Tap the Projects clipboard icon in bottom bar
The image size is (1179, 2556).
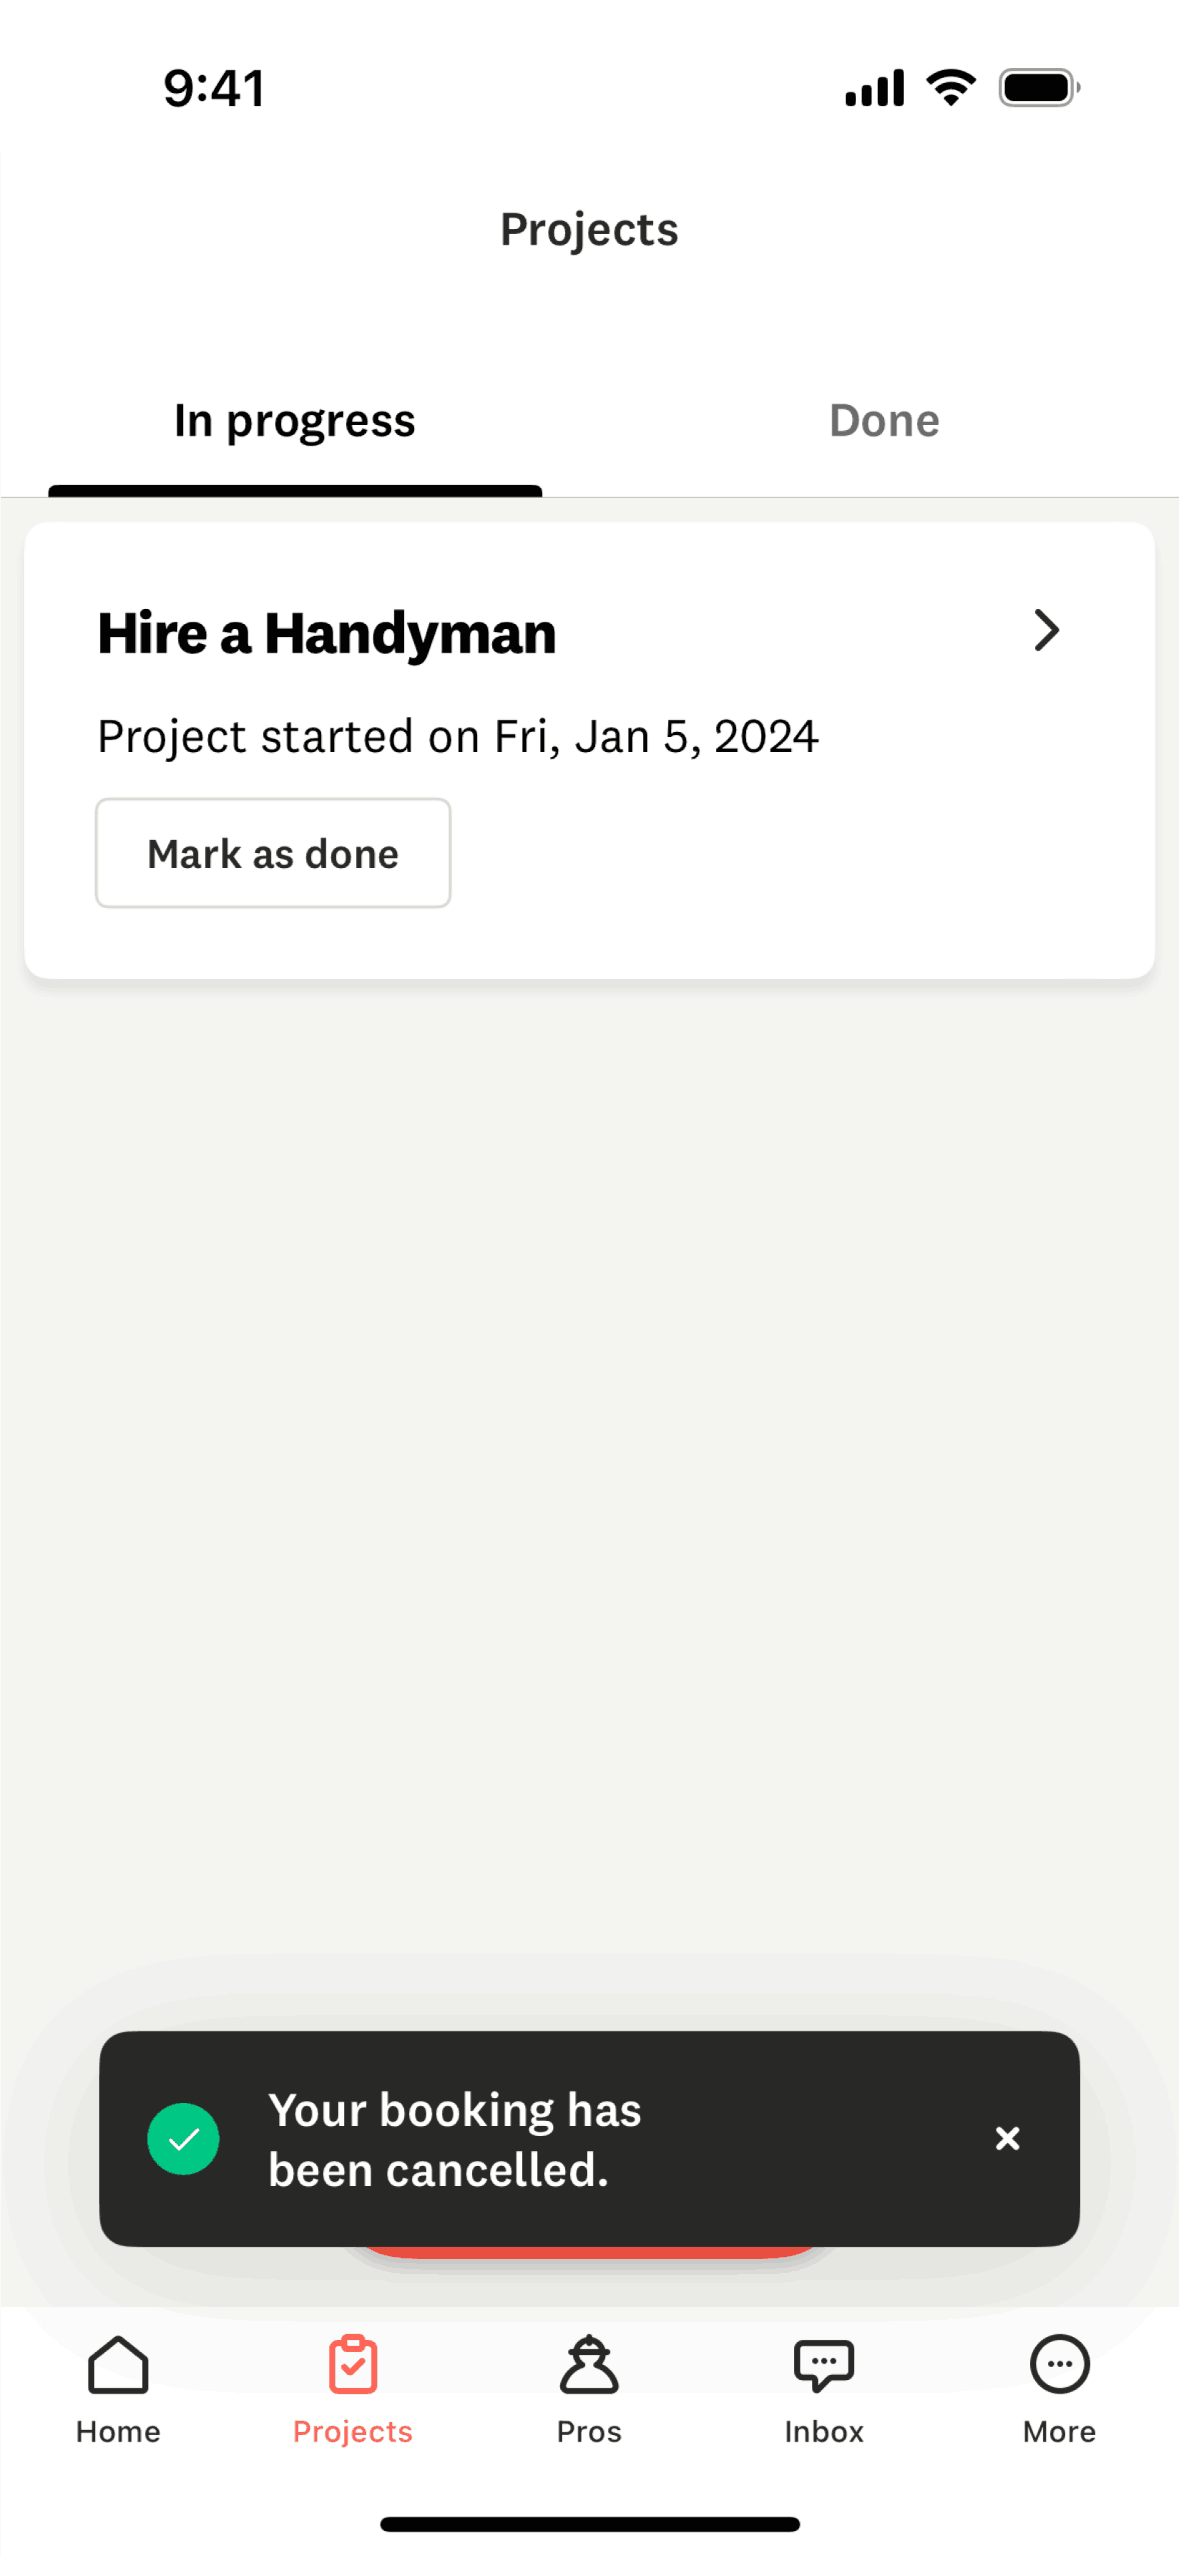[x=353, y=2364]
